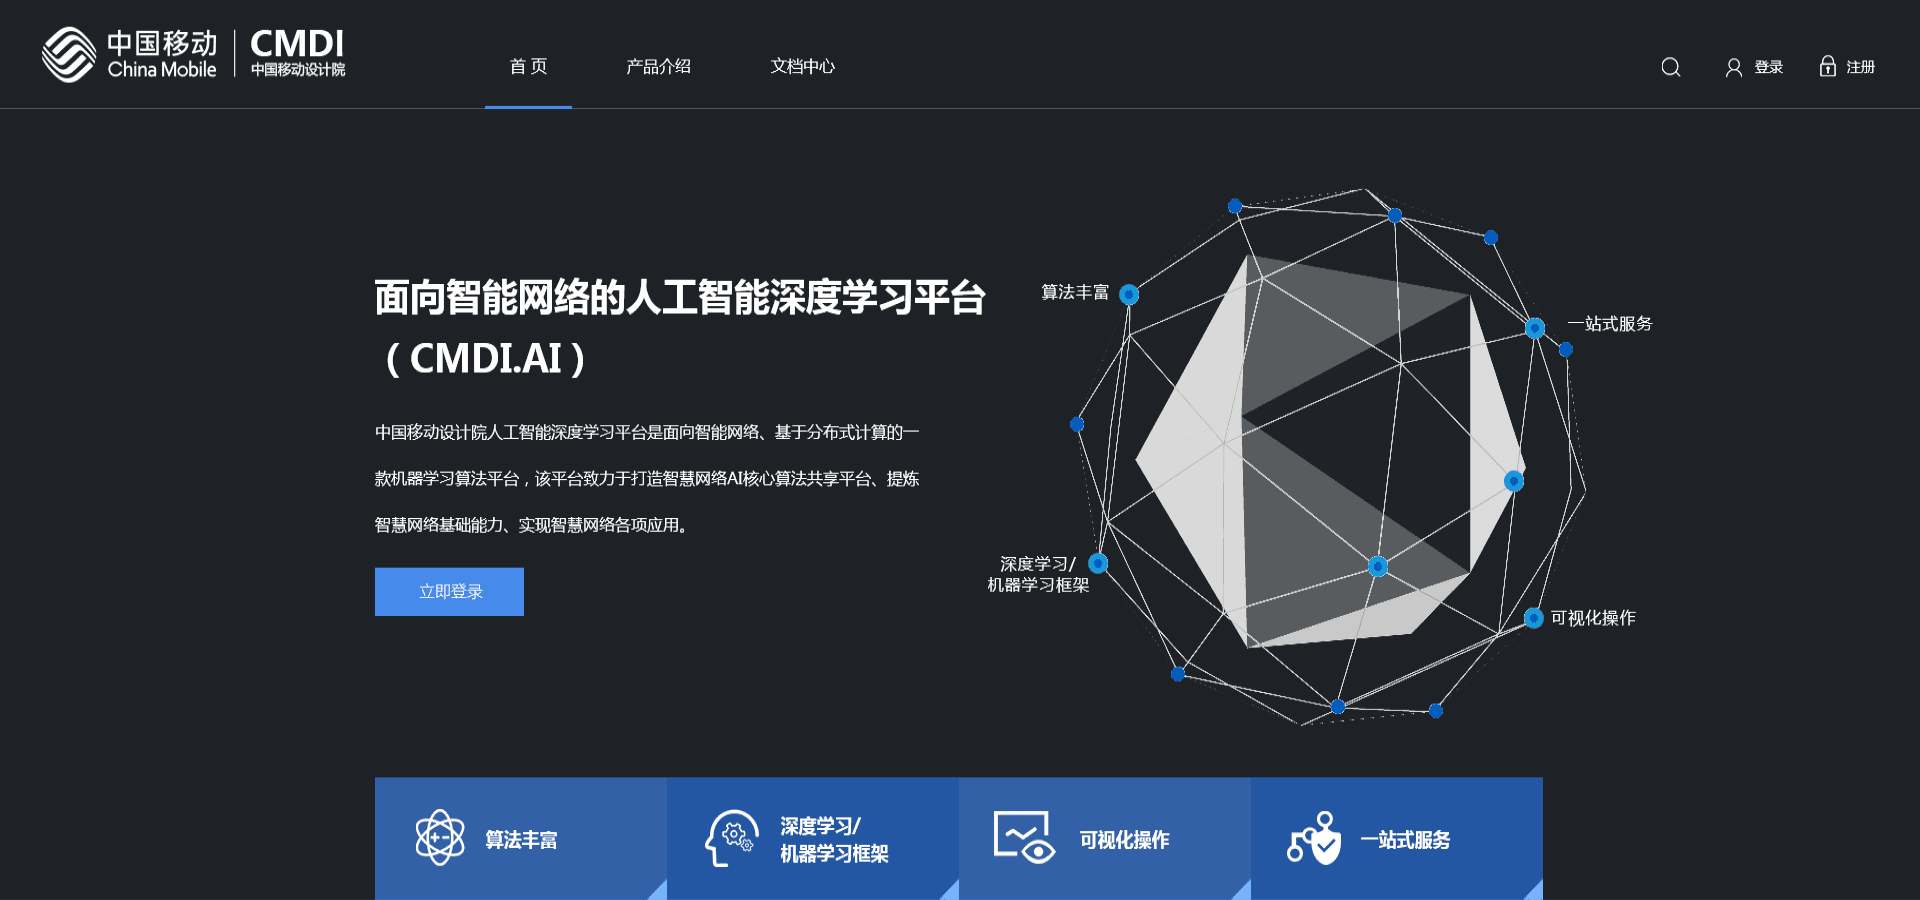The height and width of the screenshot is (900, 1920).
Task: Click the shield-check icon for 一站式服务
Action: [1314, 838]
